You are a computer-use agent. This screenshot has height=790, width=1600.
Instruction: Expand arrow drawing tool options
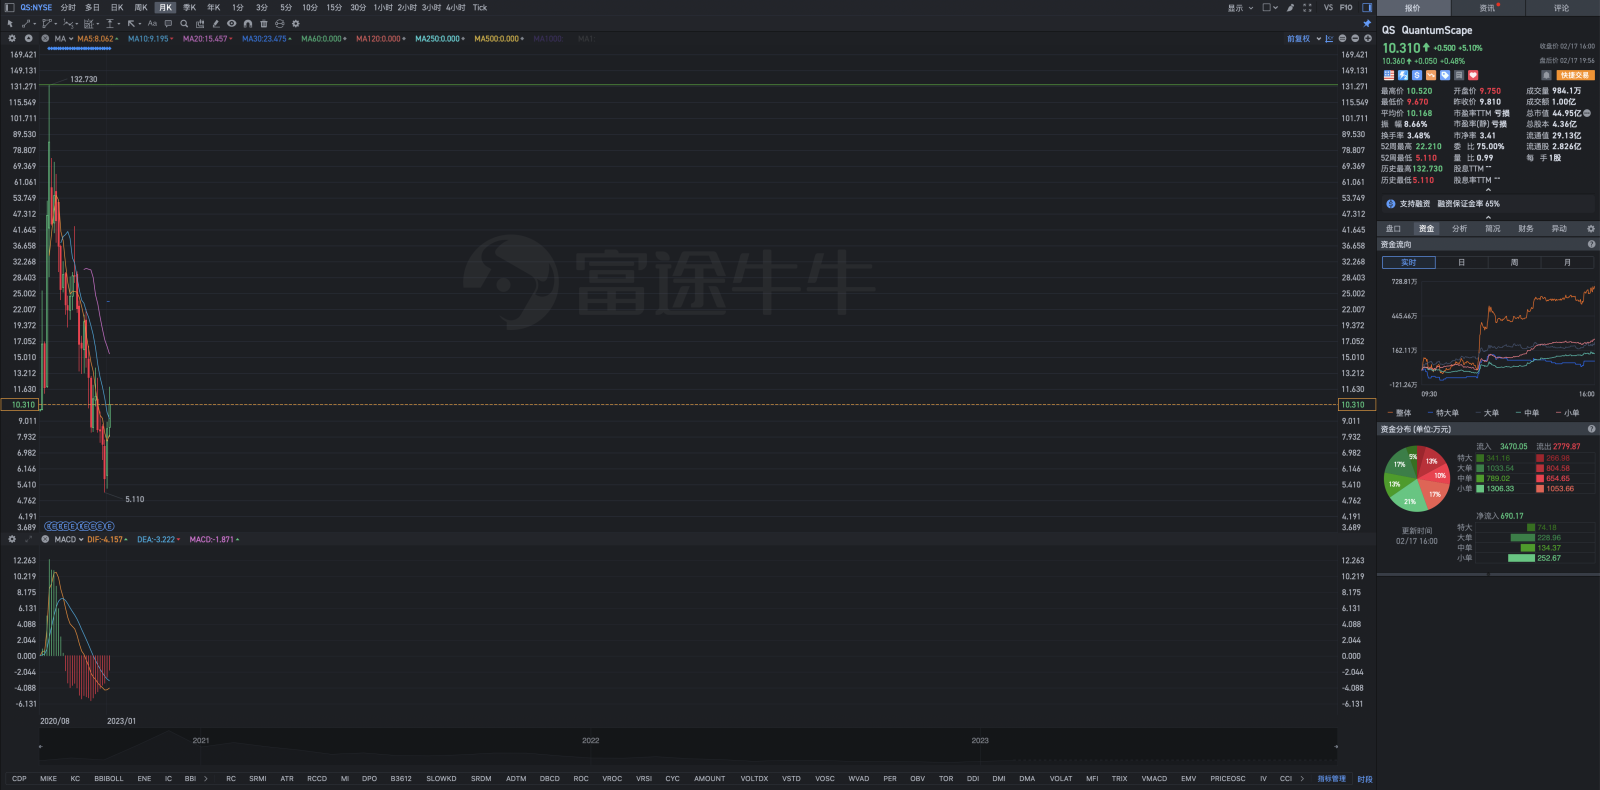(x=140, y=23)
